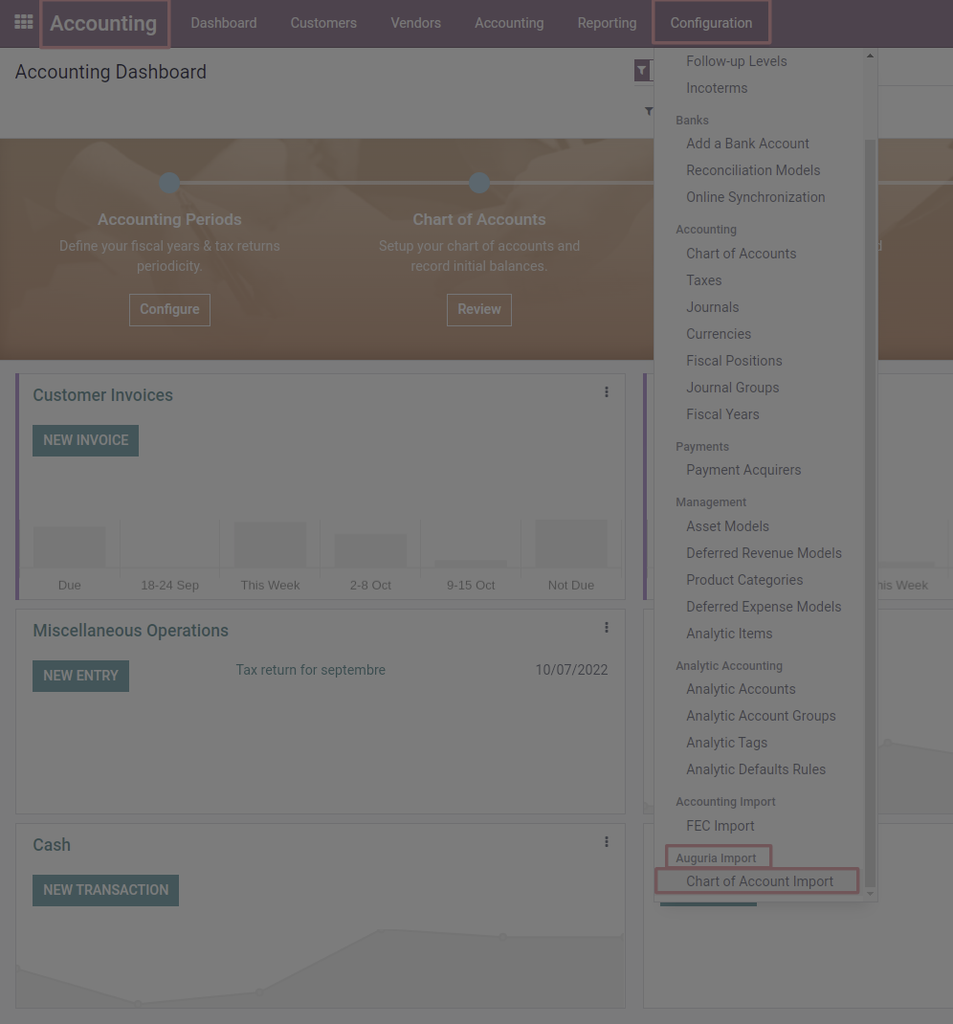
Task: Open Taxes configuration
Action: (x=703, y=281)
